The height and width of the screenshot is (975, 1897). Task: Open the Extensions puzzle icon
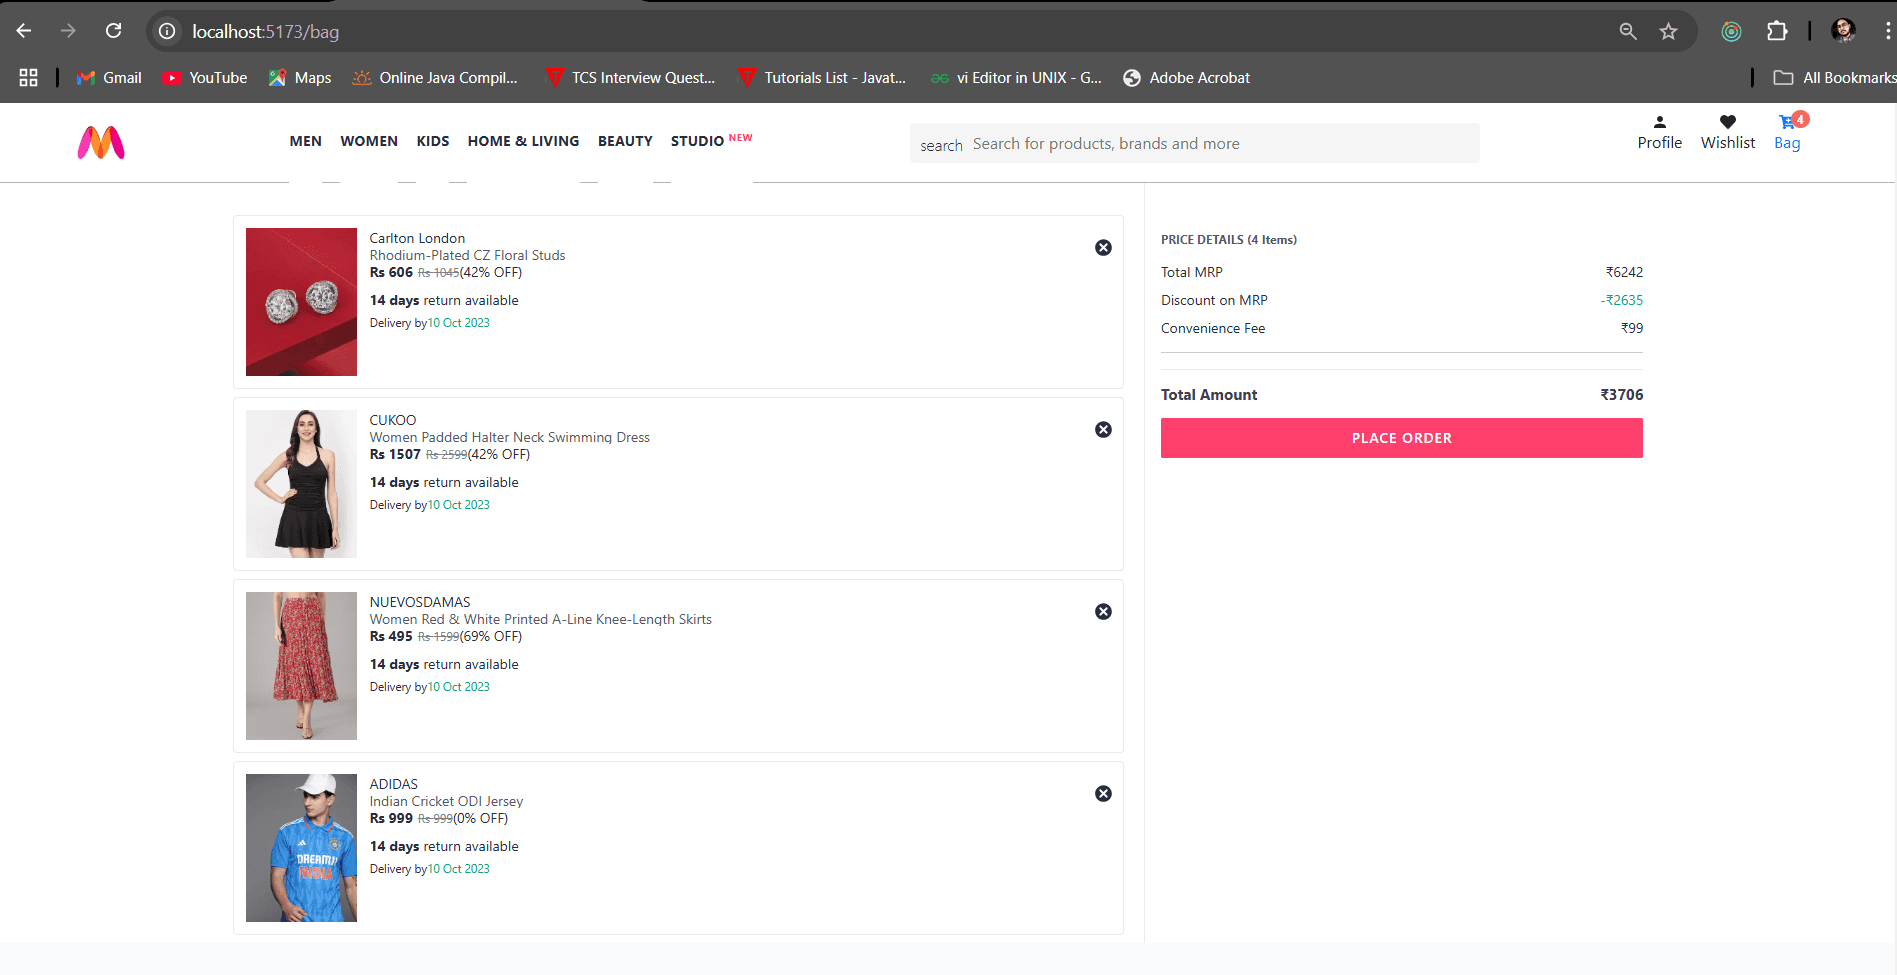pyautogui.click(x=1777, y=31)
